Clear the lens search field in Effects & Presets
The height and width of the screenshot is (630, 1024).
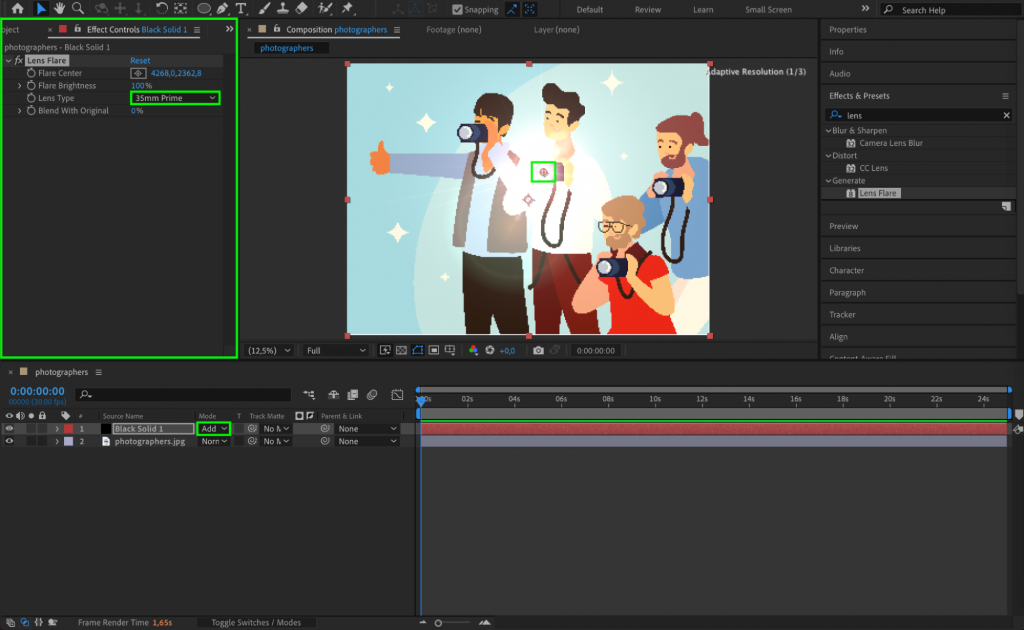pos(1009,114)
